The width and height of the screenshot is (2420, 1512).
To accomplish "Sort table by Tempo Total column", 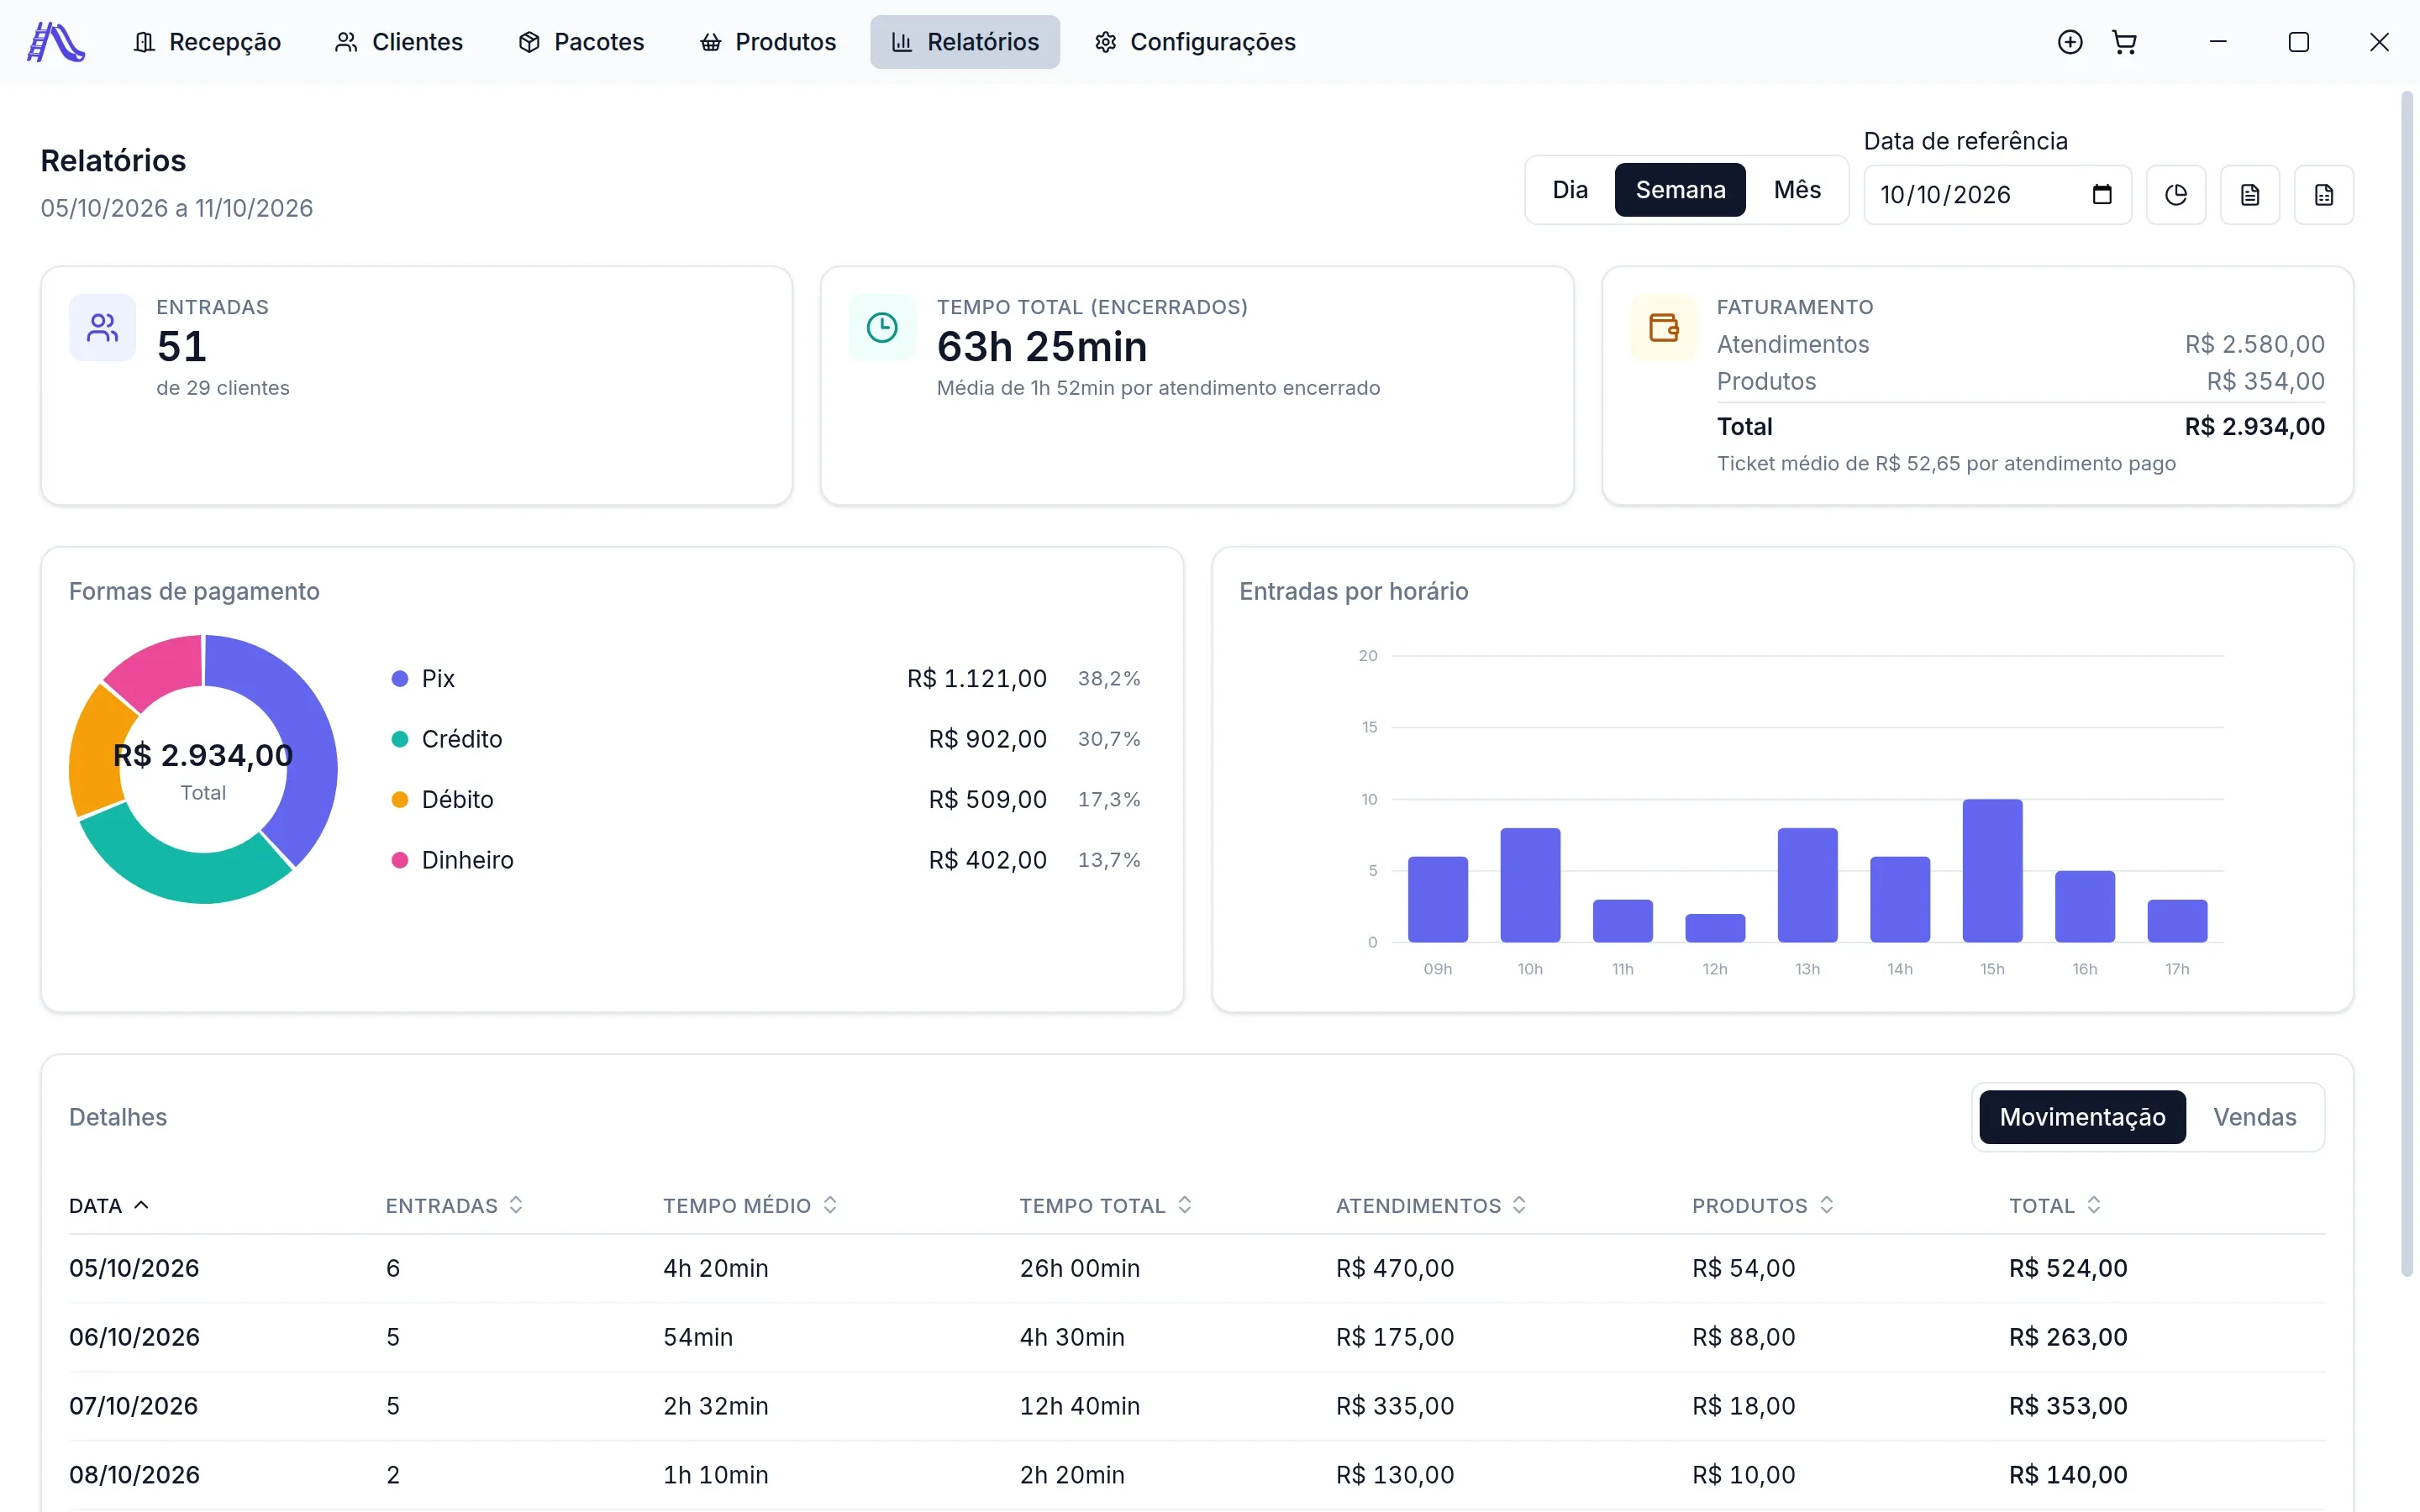I will pyautogui.click(x=1106, y=1206).
